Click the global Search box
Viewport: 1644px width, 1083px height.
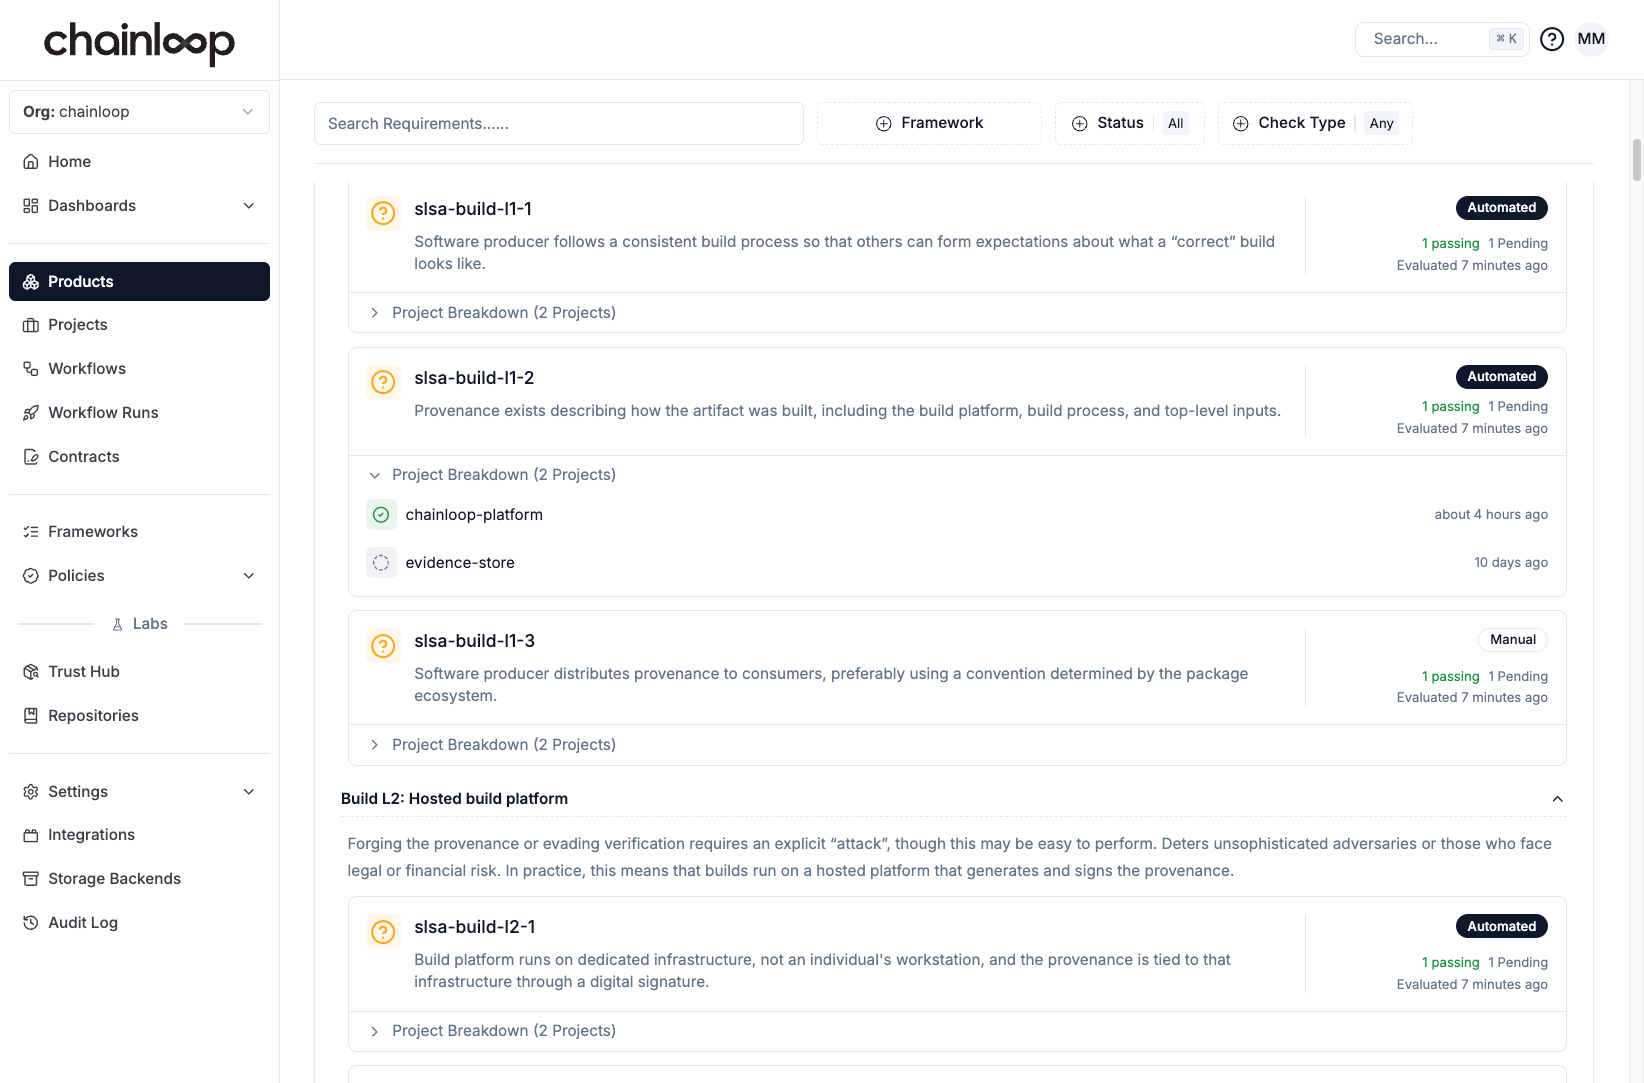tap(1442, 39)
